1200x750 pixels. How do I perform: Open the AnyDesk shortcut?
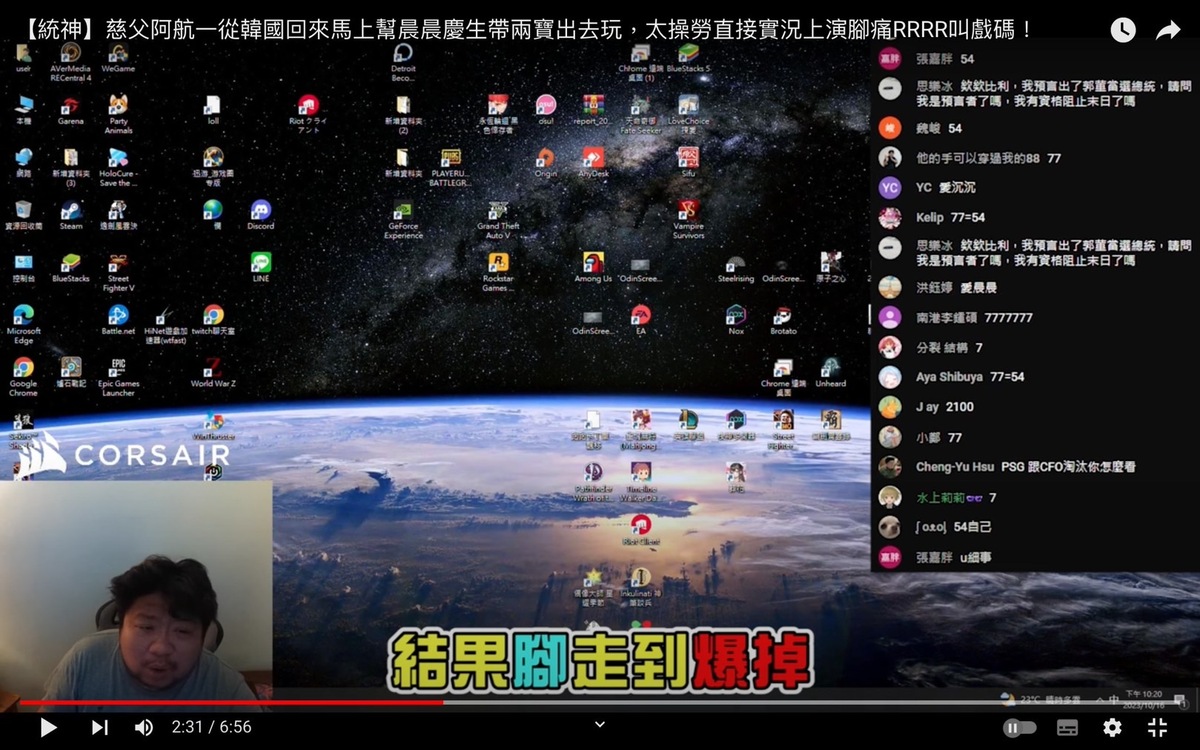593,162
